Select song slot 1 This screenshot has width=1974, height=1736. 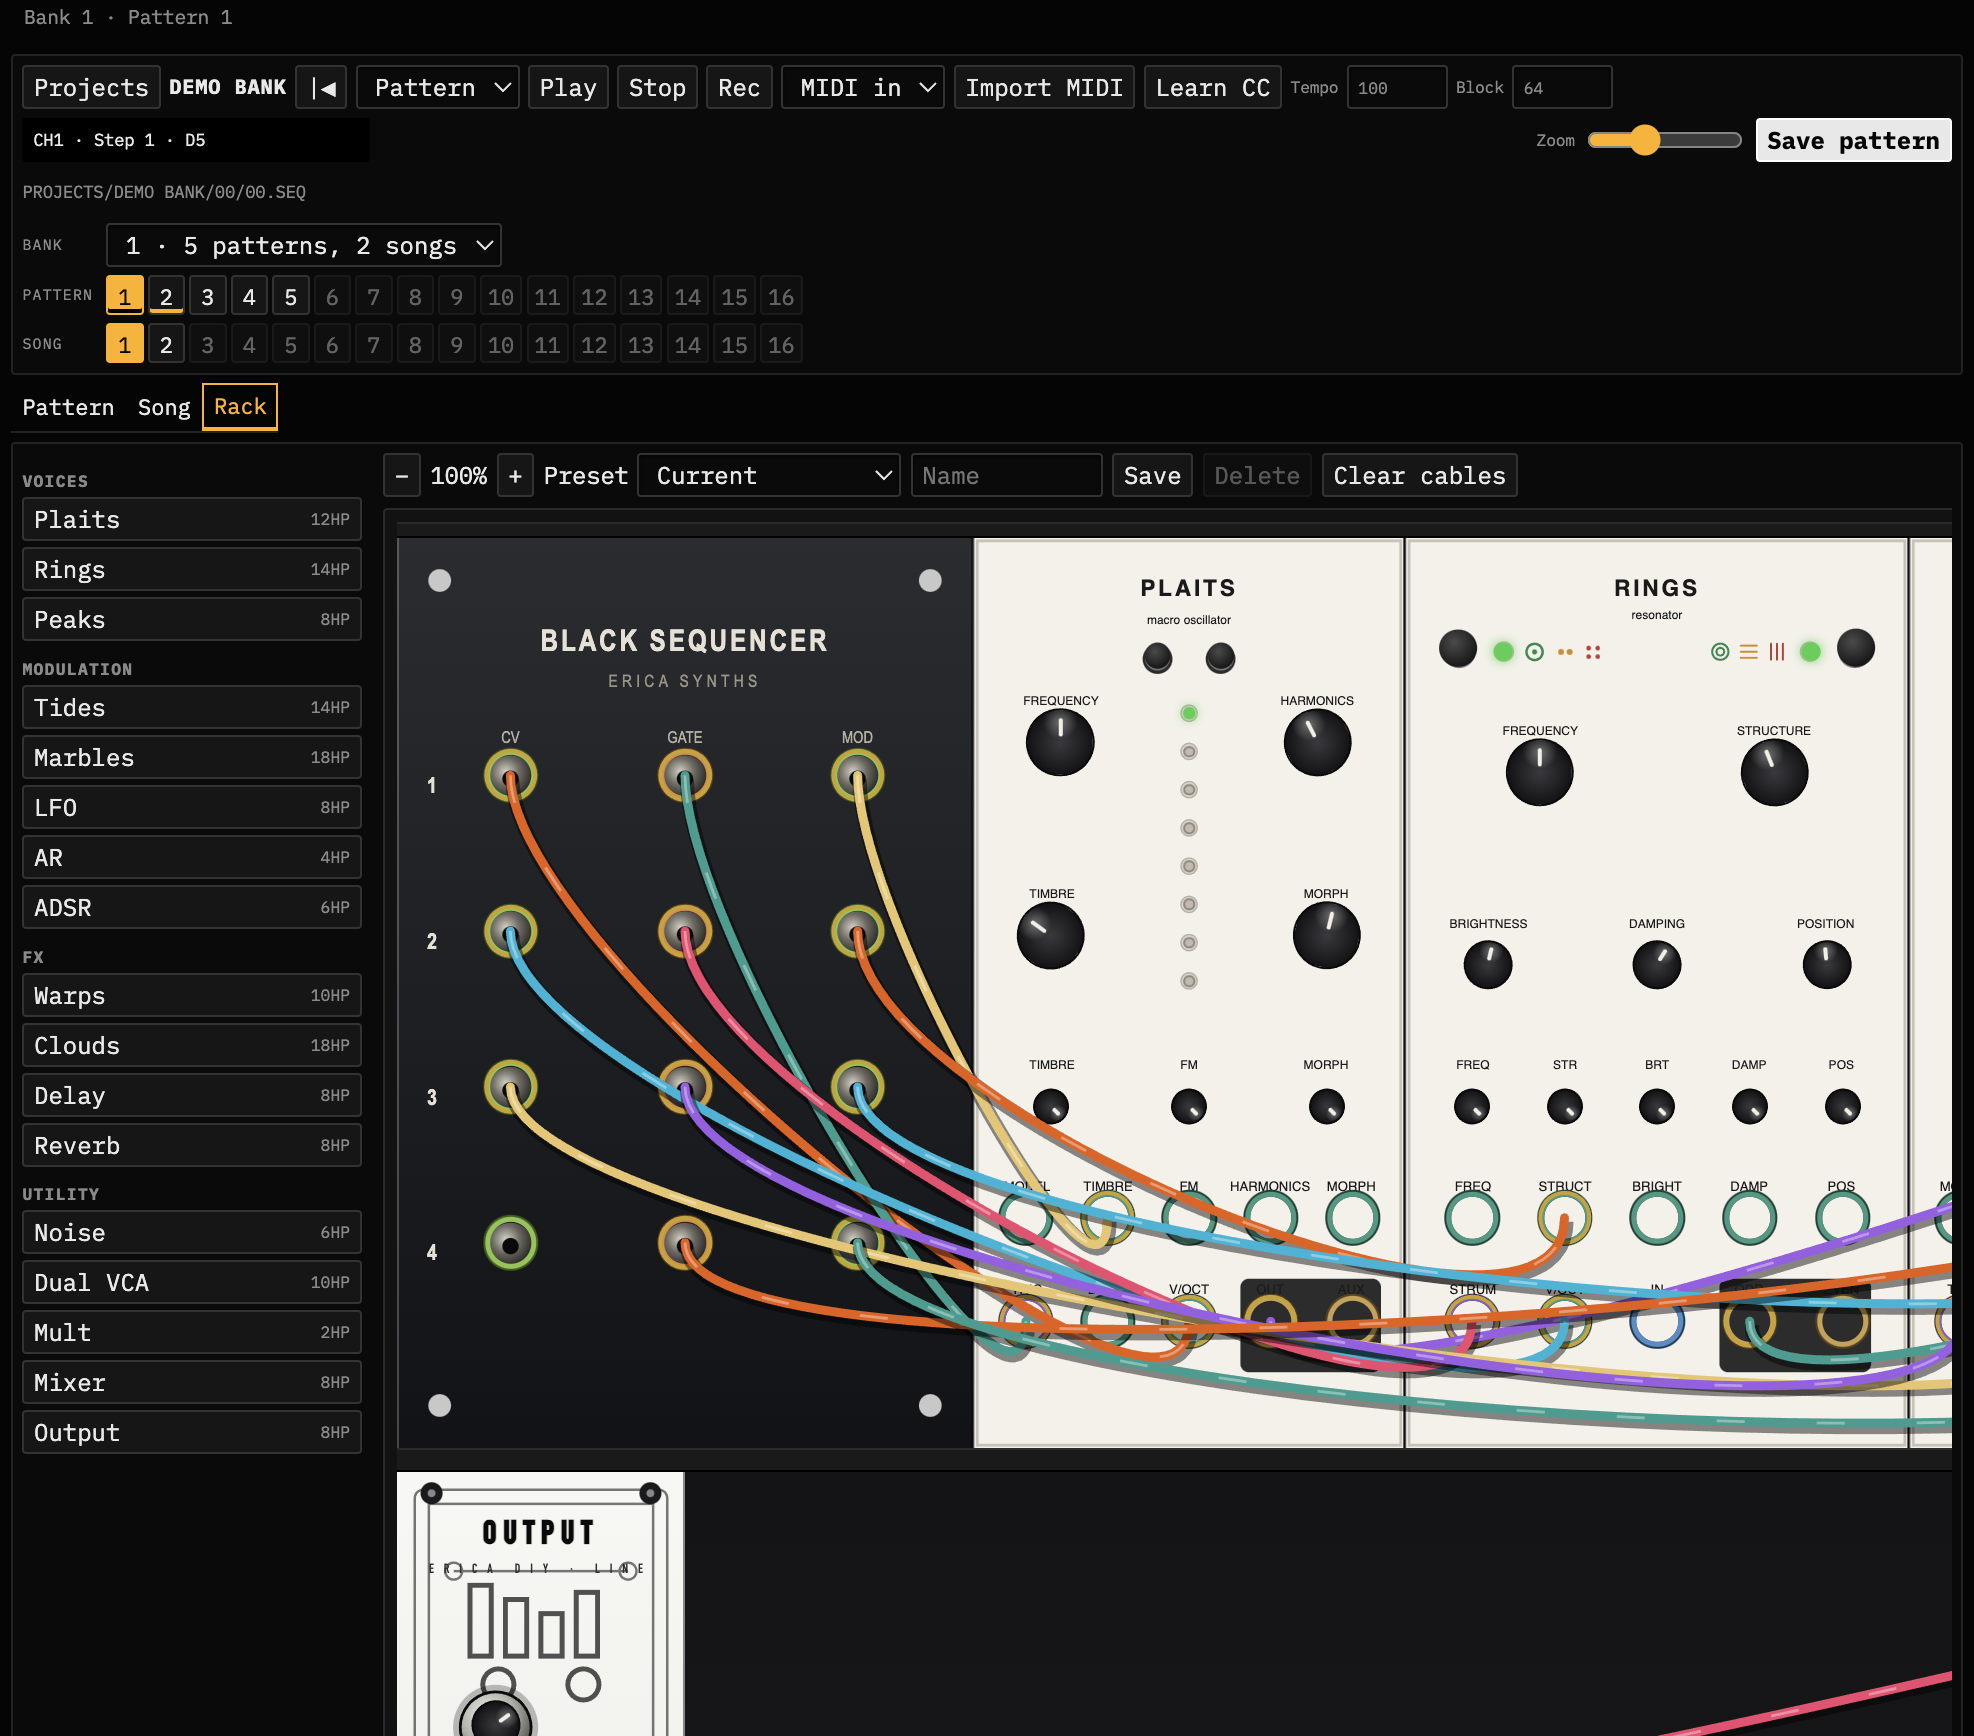124,345
